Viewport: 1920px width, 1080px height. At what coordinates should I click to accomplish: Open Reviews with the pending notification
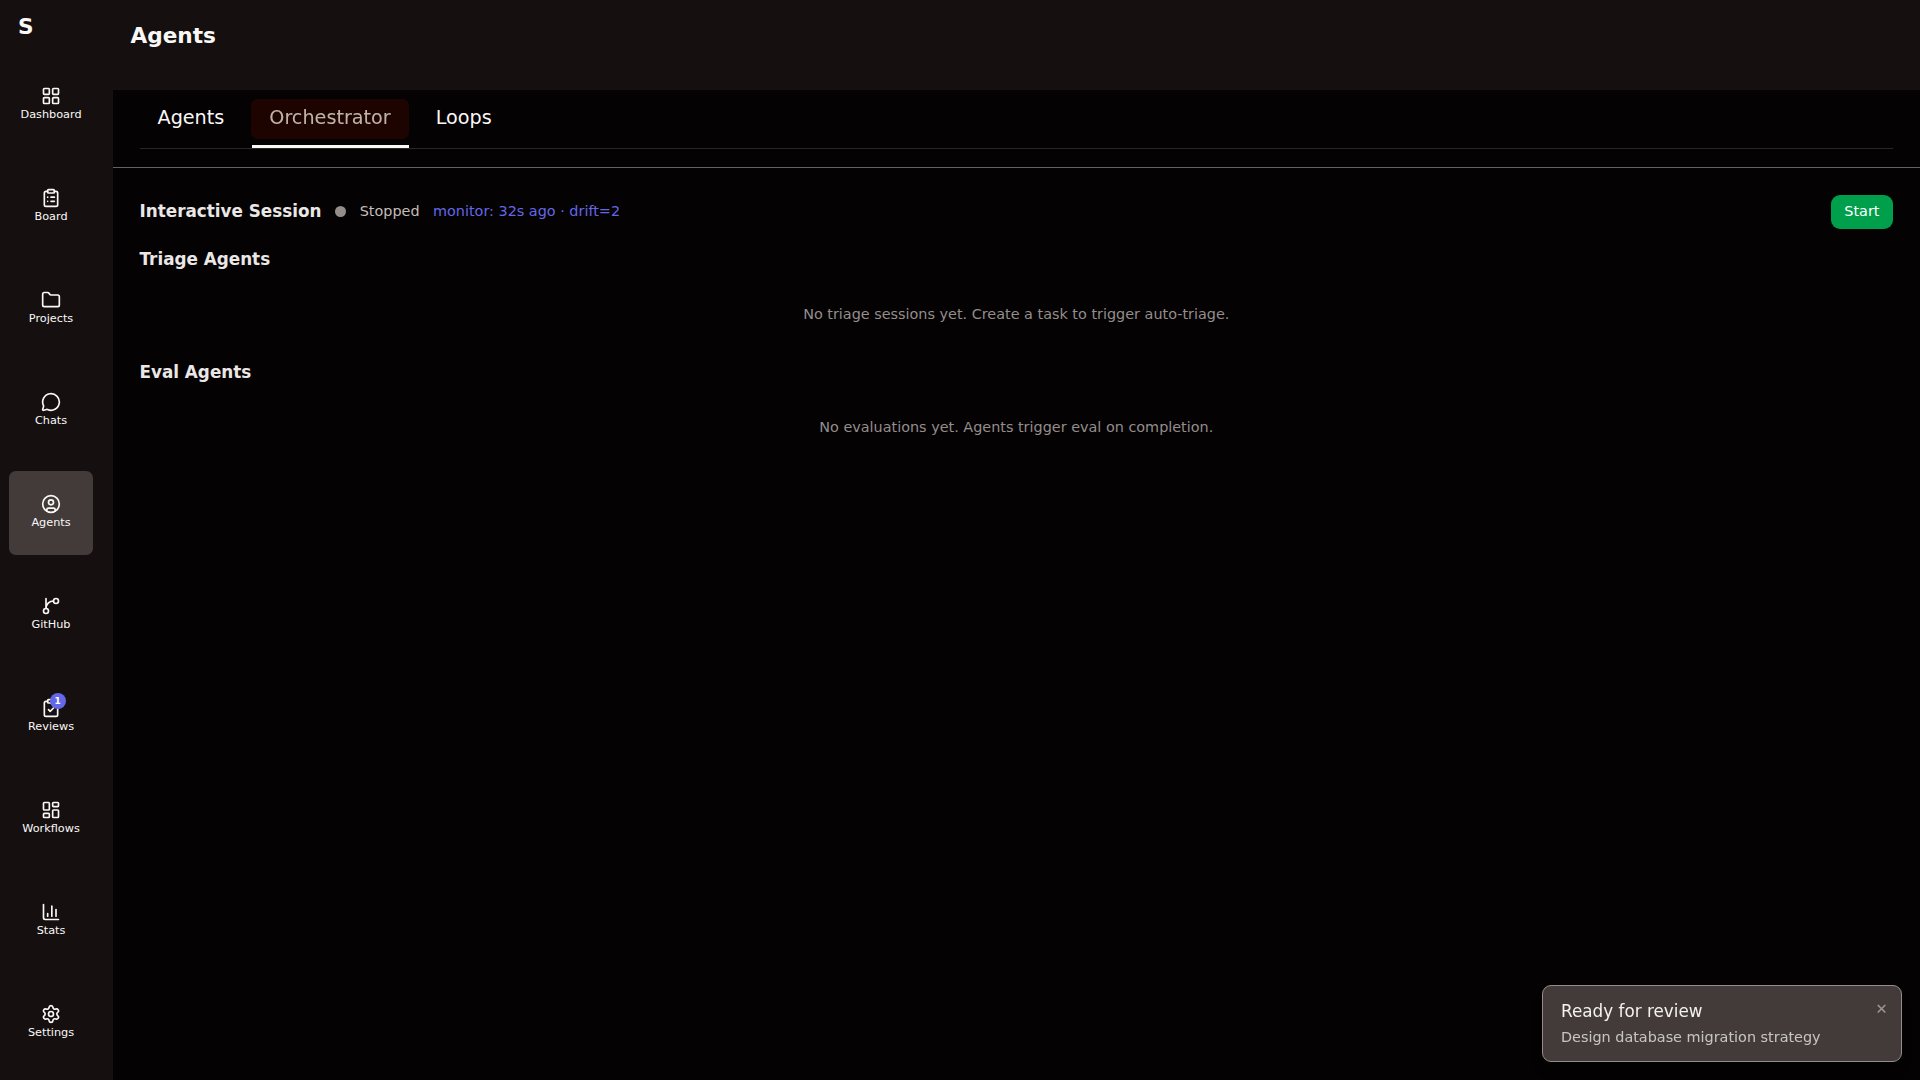[x=50, y=714]
